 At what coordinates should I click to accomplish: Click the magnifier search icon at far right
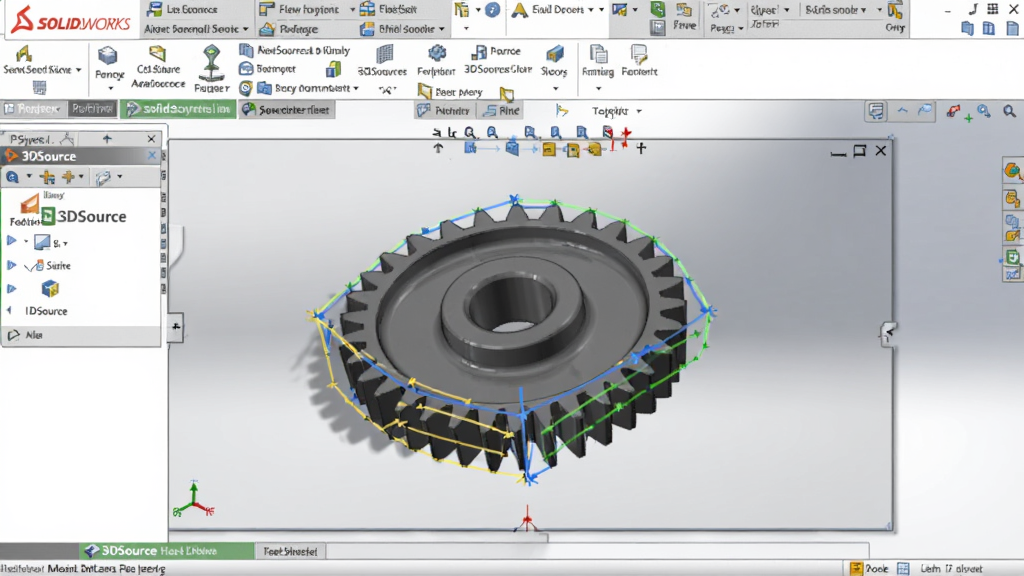(x=1009, y=112)
